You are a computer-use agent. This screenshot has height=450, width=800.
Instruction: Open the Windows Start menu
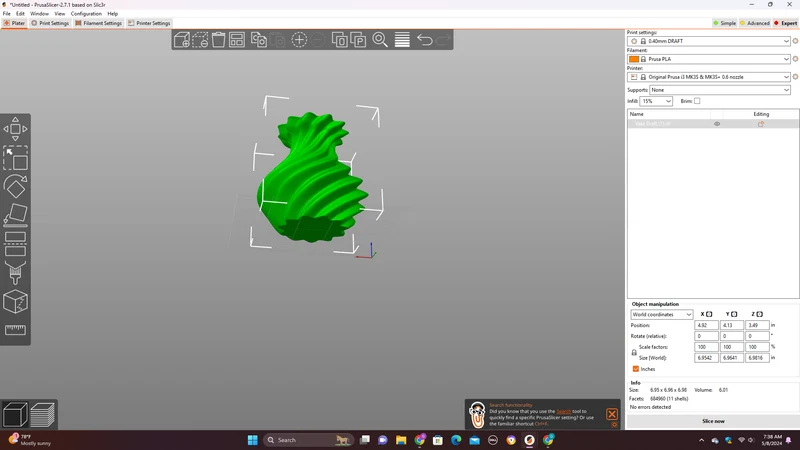click(253, 440)
